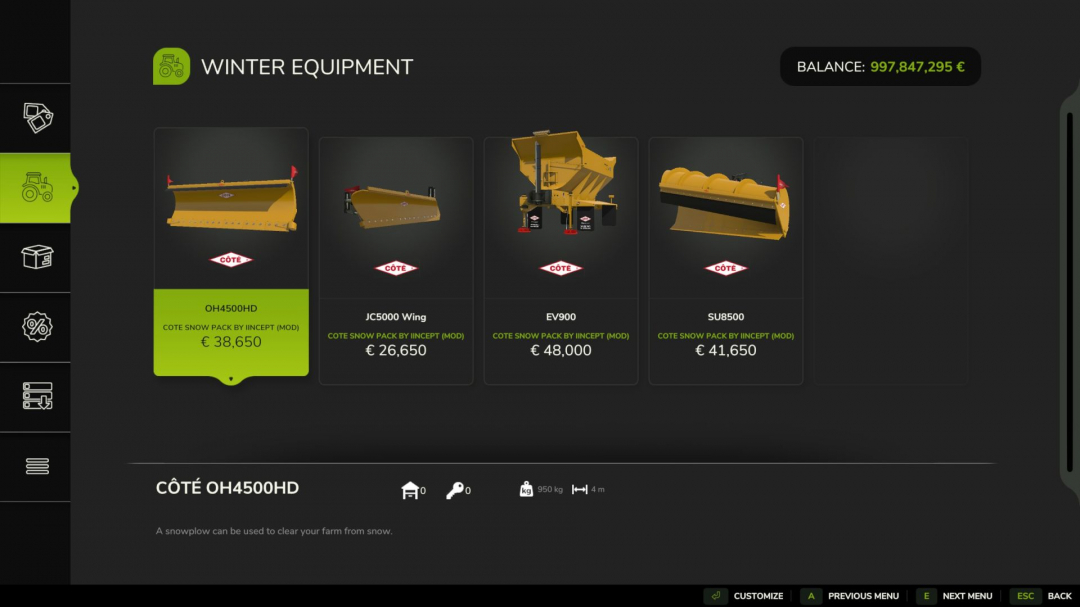Click the leased key icon in details

455,490
